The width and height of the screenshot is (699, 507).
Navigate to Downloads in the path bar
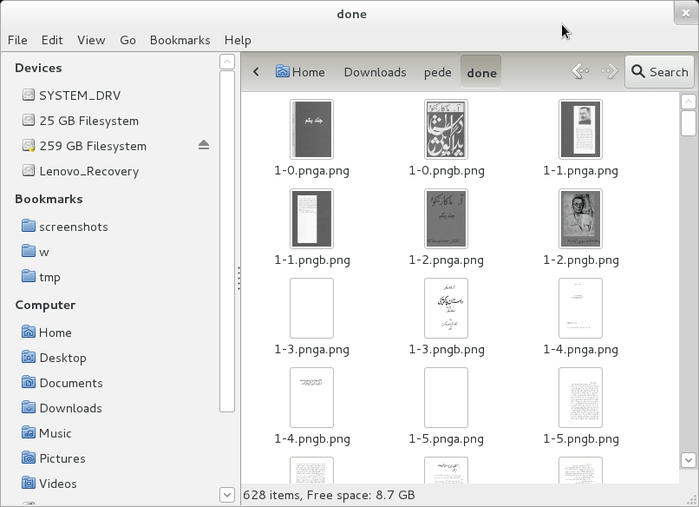pos(375,72)
